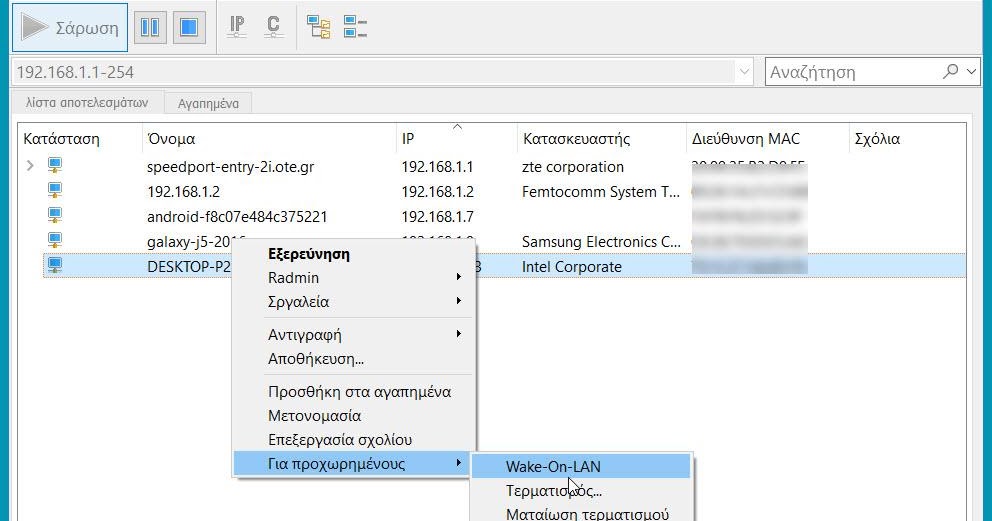Open the Αντιγραφή submenu
This screenshot has height=521, width=992.
(354, 334)
